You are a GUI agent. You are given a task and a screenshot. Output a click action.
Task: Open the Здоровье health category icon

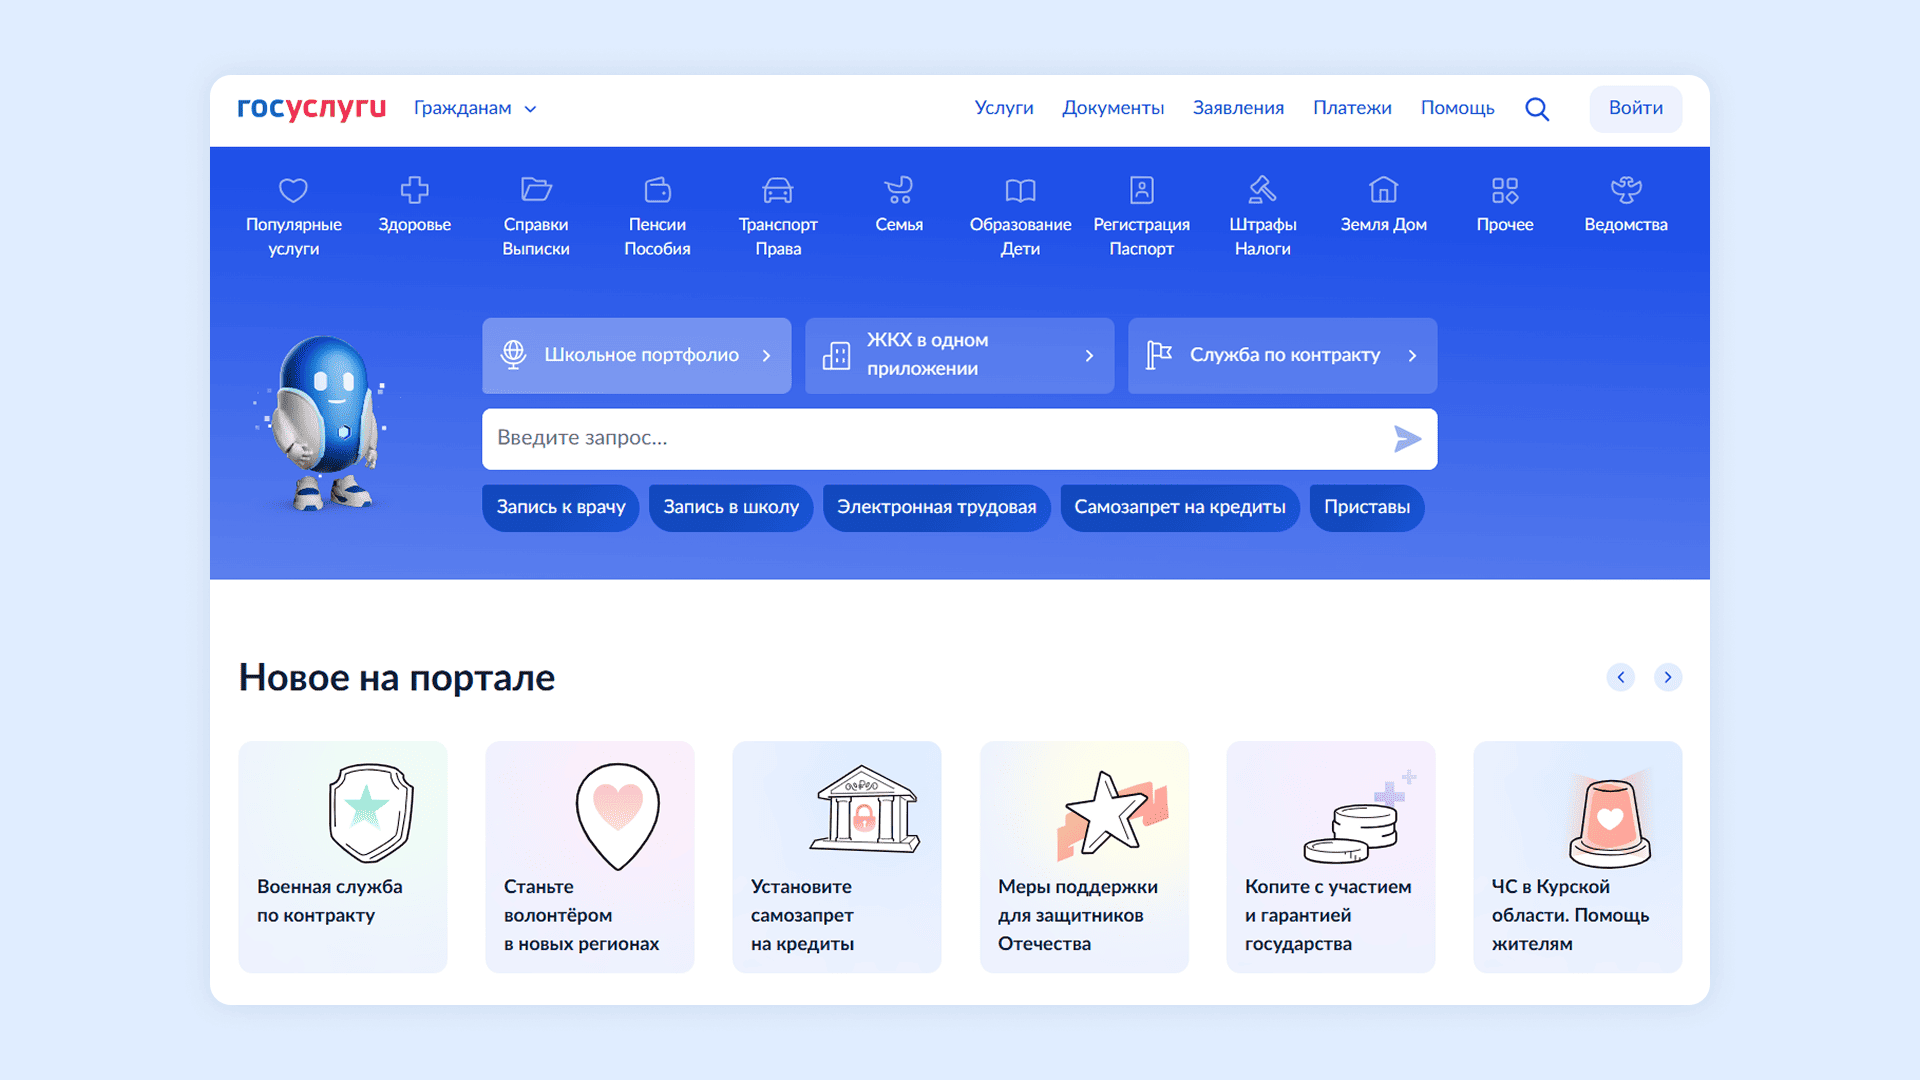[x=414, y=190]
